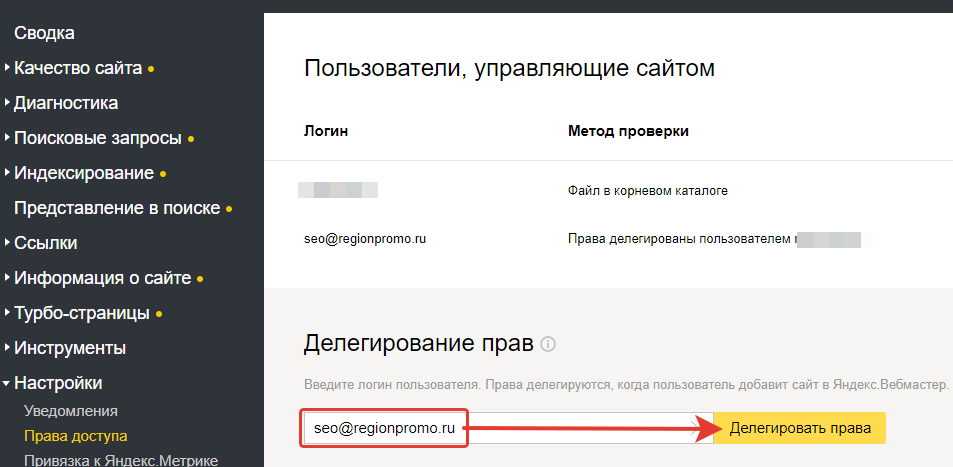Click the yellow dot beside Информация о сайте
The width and height of the screenshot is (953, 467).
point(200,280)
